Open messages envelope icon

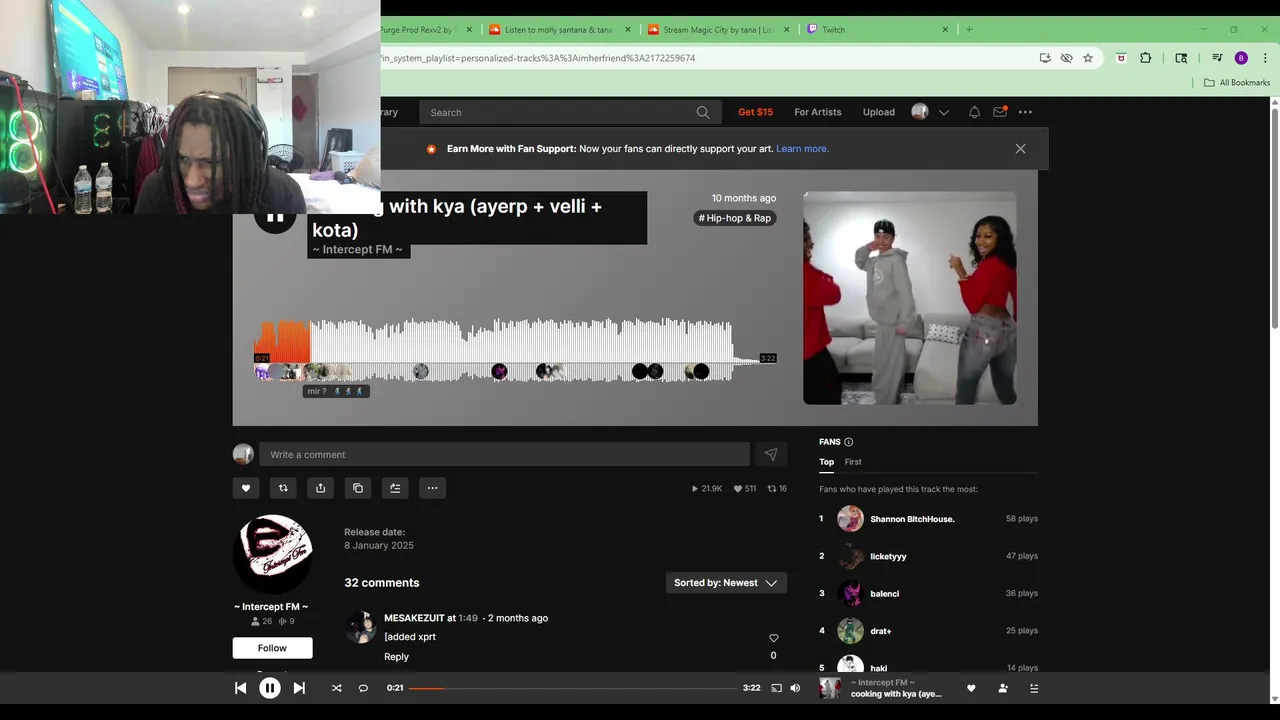point(1000,112)
